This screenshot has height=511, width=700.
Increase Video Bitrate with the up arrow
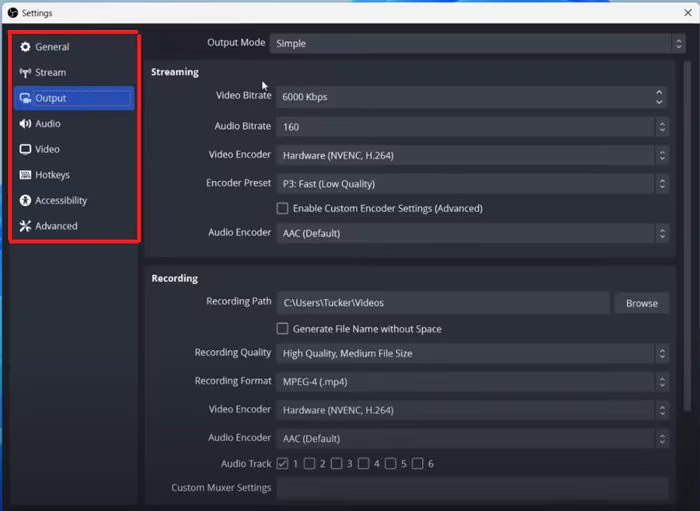pos(659,92)
